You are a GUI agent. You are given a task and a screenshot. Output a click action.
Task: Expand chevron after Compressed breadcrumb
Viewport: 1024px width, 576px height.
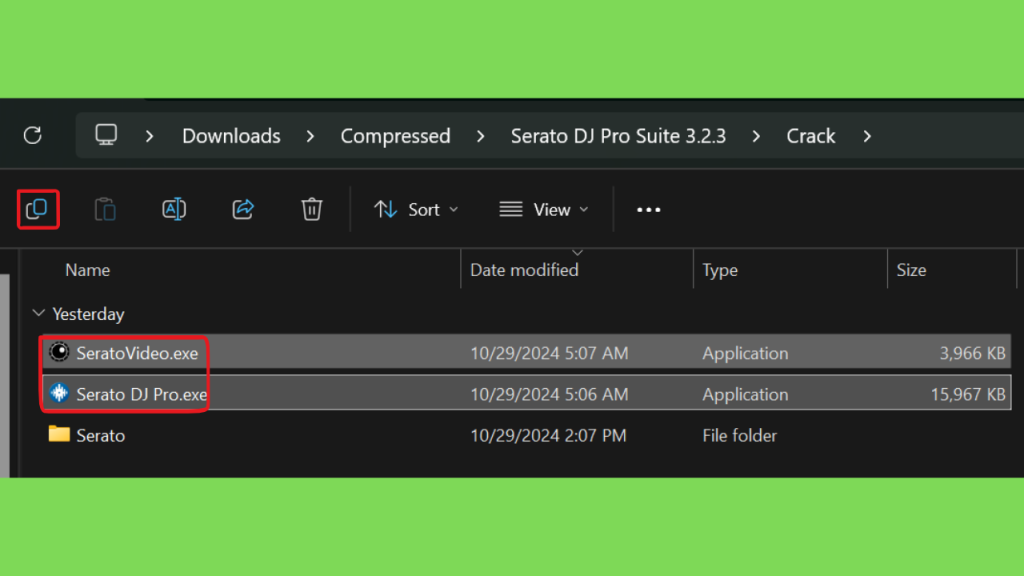coord(481,136)
